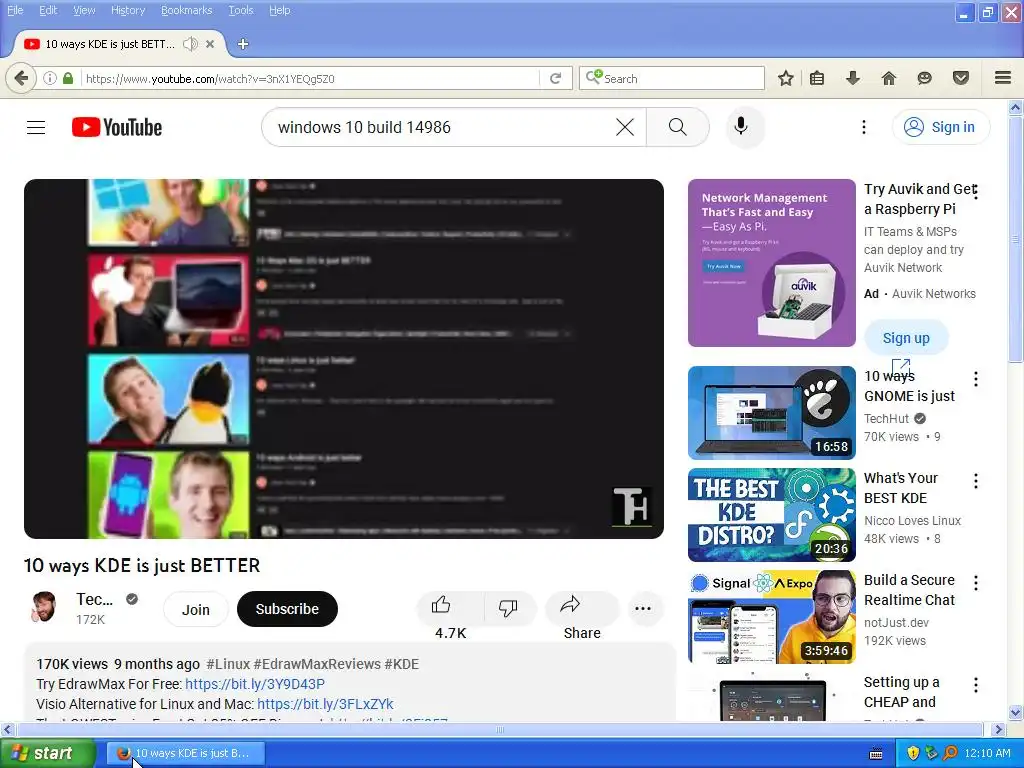Viewport: 1024px width, 768px height.
Task: Click the Auvik ad Sign up button
Action: point(906,338)
